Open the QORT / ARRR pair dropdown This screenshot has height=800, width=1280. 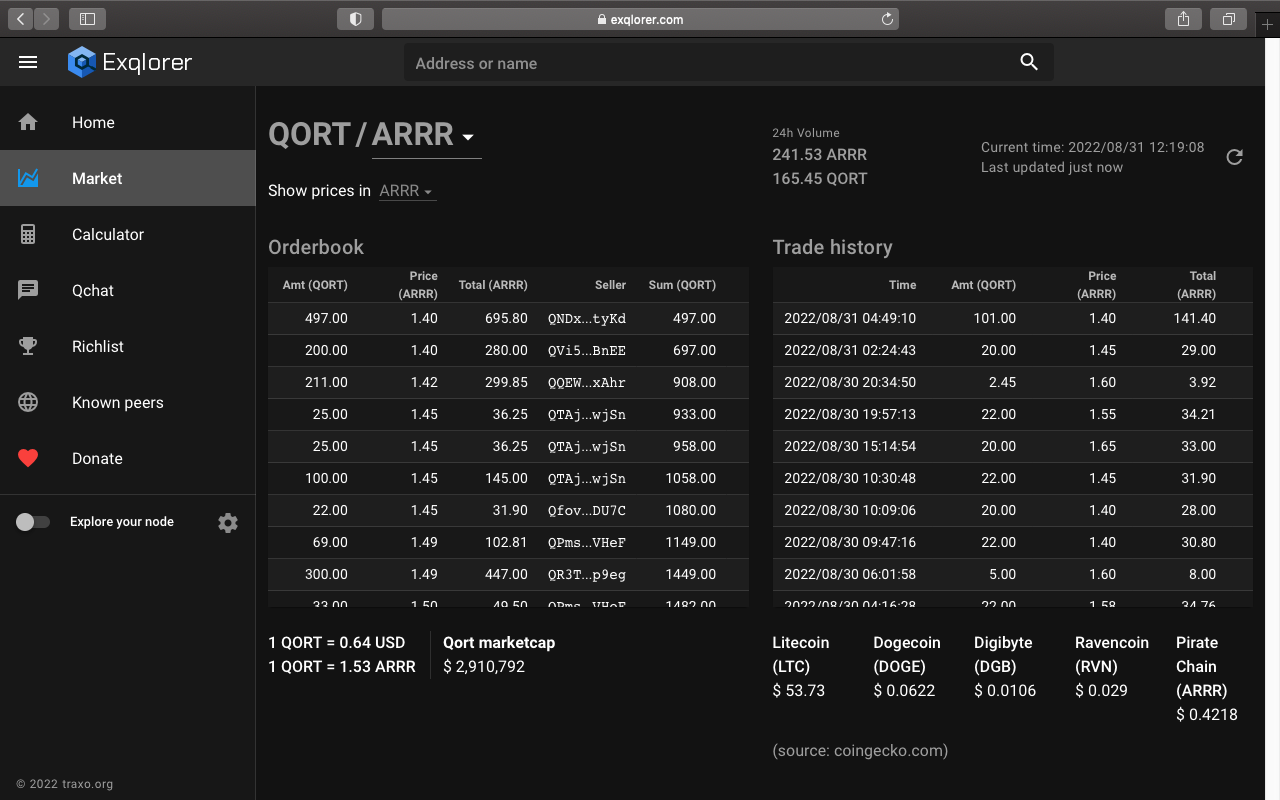click(426, 135)
